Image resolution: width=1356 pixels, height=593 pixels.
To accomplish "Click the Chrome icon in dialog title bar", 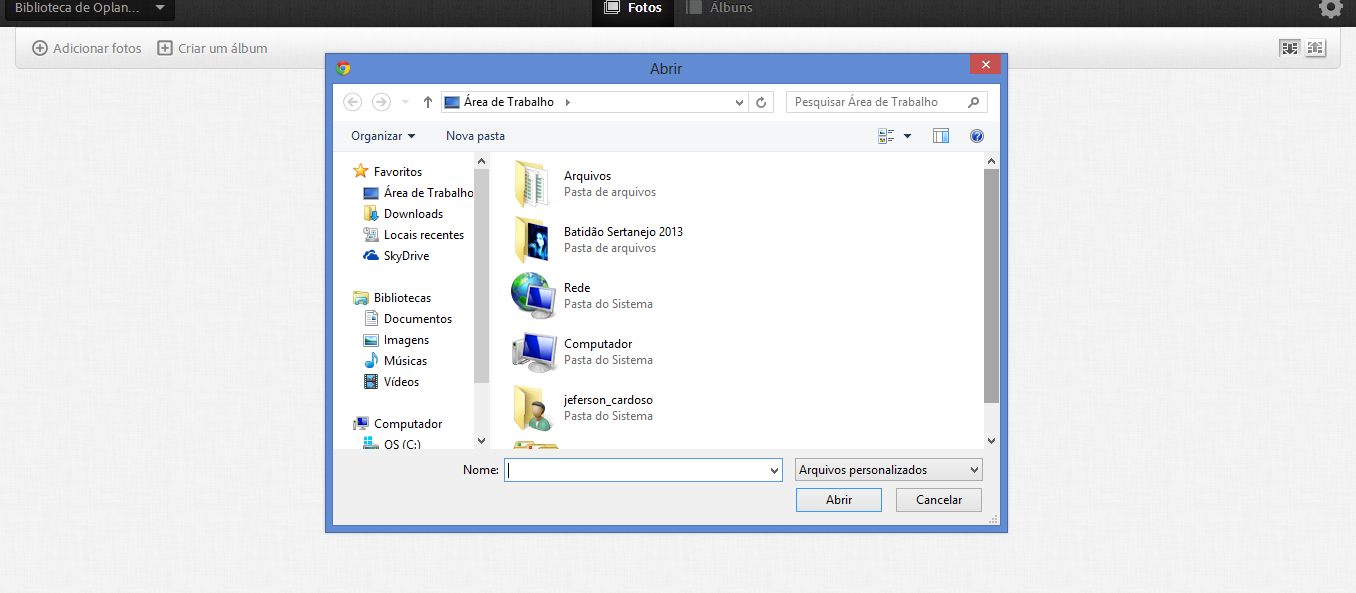I will 343,68.
